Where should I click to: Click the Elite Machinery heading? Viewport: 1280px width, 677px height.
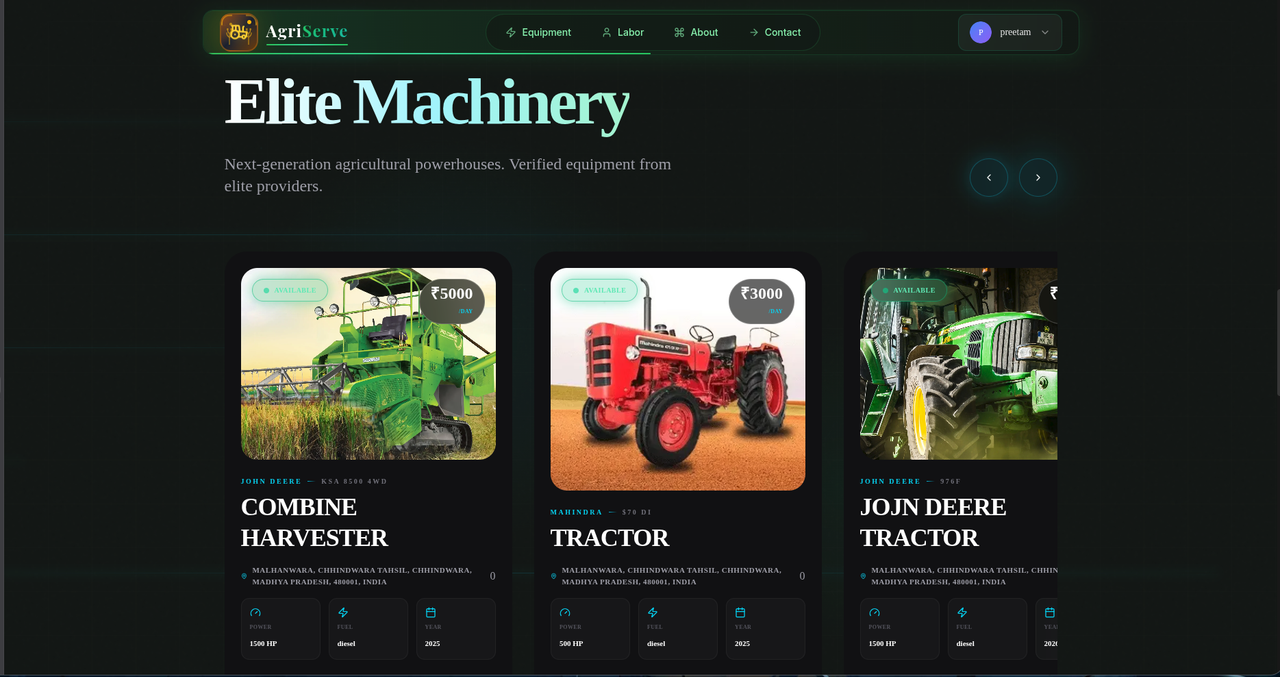pos(427,102)
